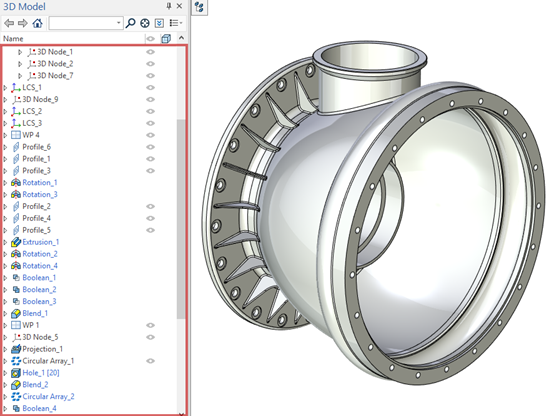Toggle visibility of 3D Node_9

151,100
